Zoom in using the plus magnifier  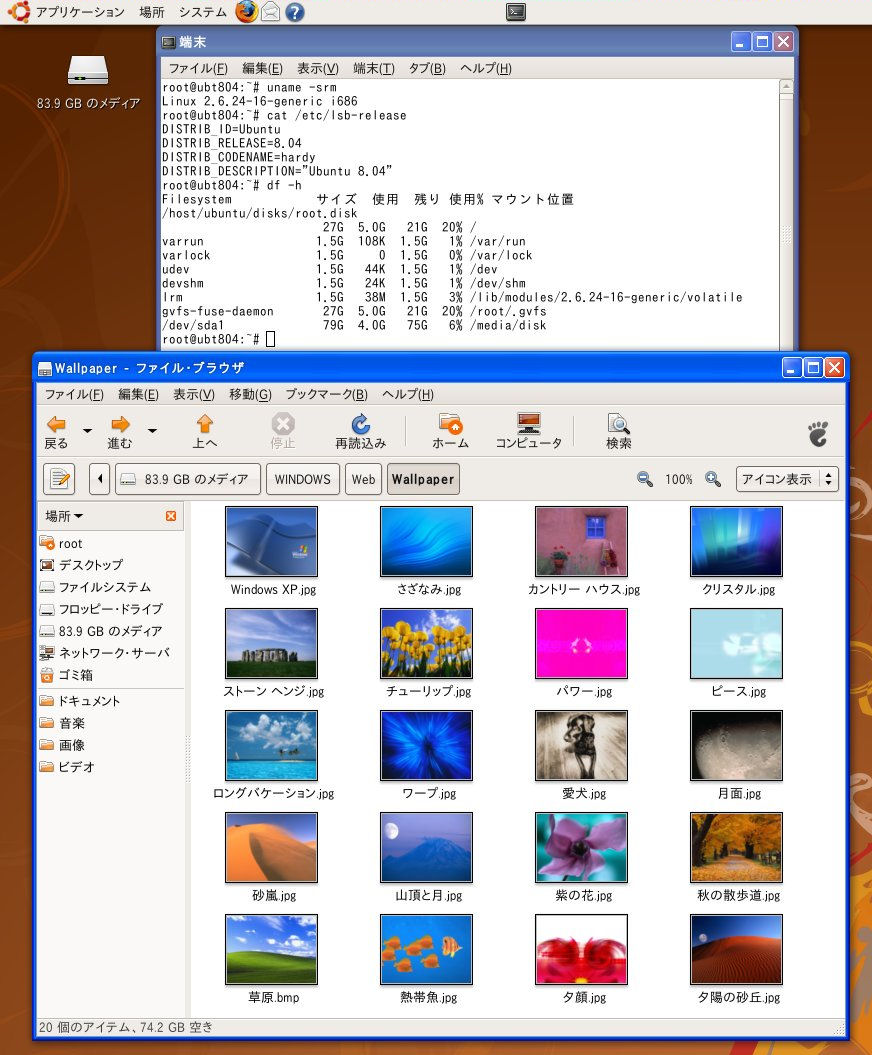(x=713, y=479)
